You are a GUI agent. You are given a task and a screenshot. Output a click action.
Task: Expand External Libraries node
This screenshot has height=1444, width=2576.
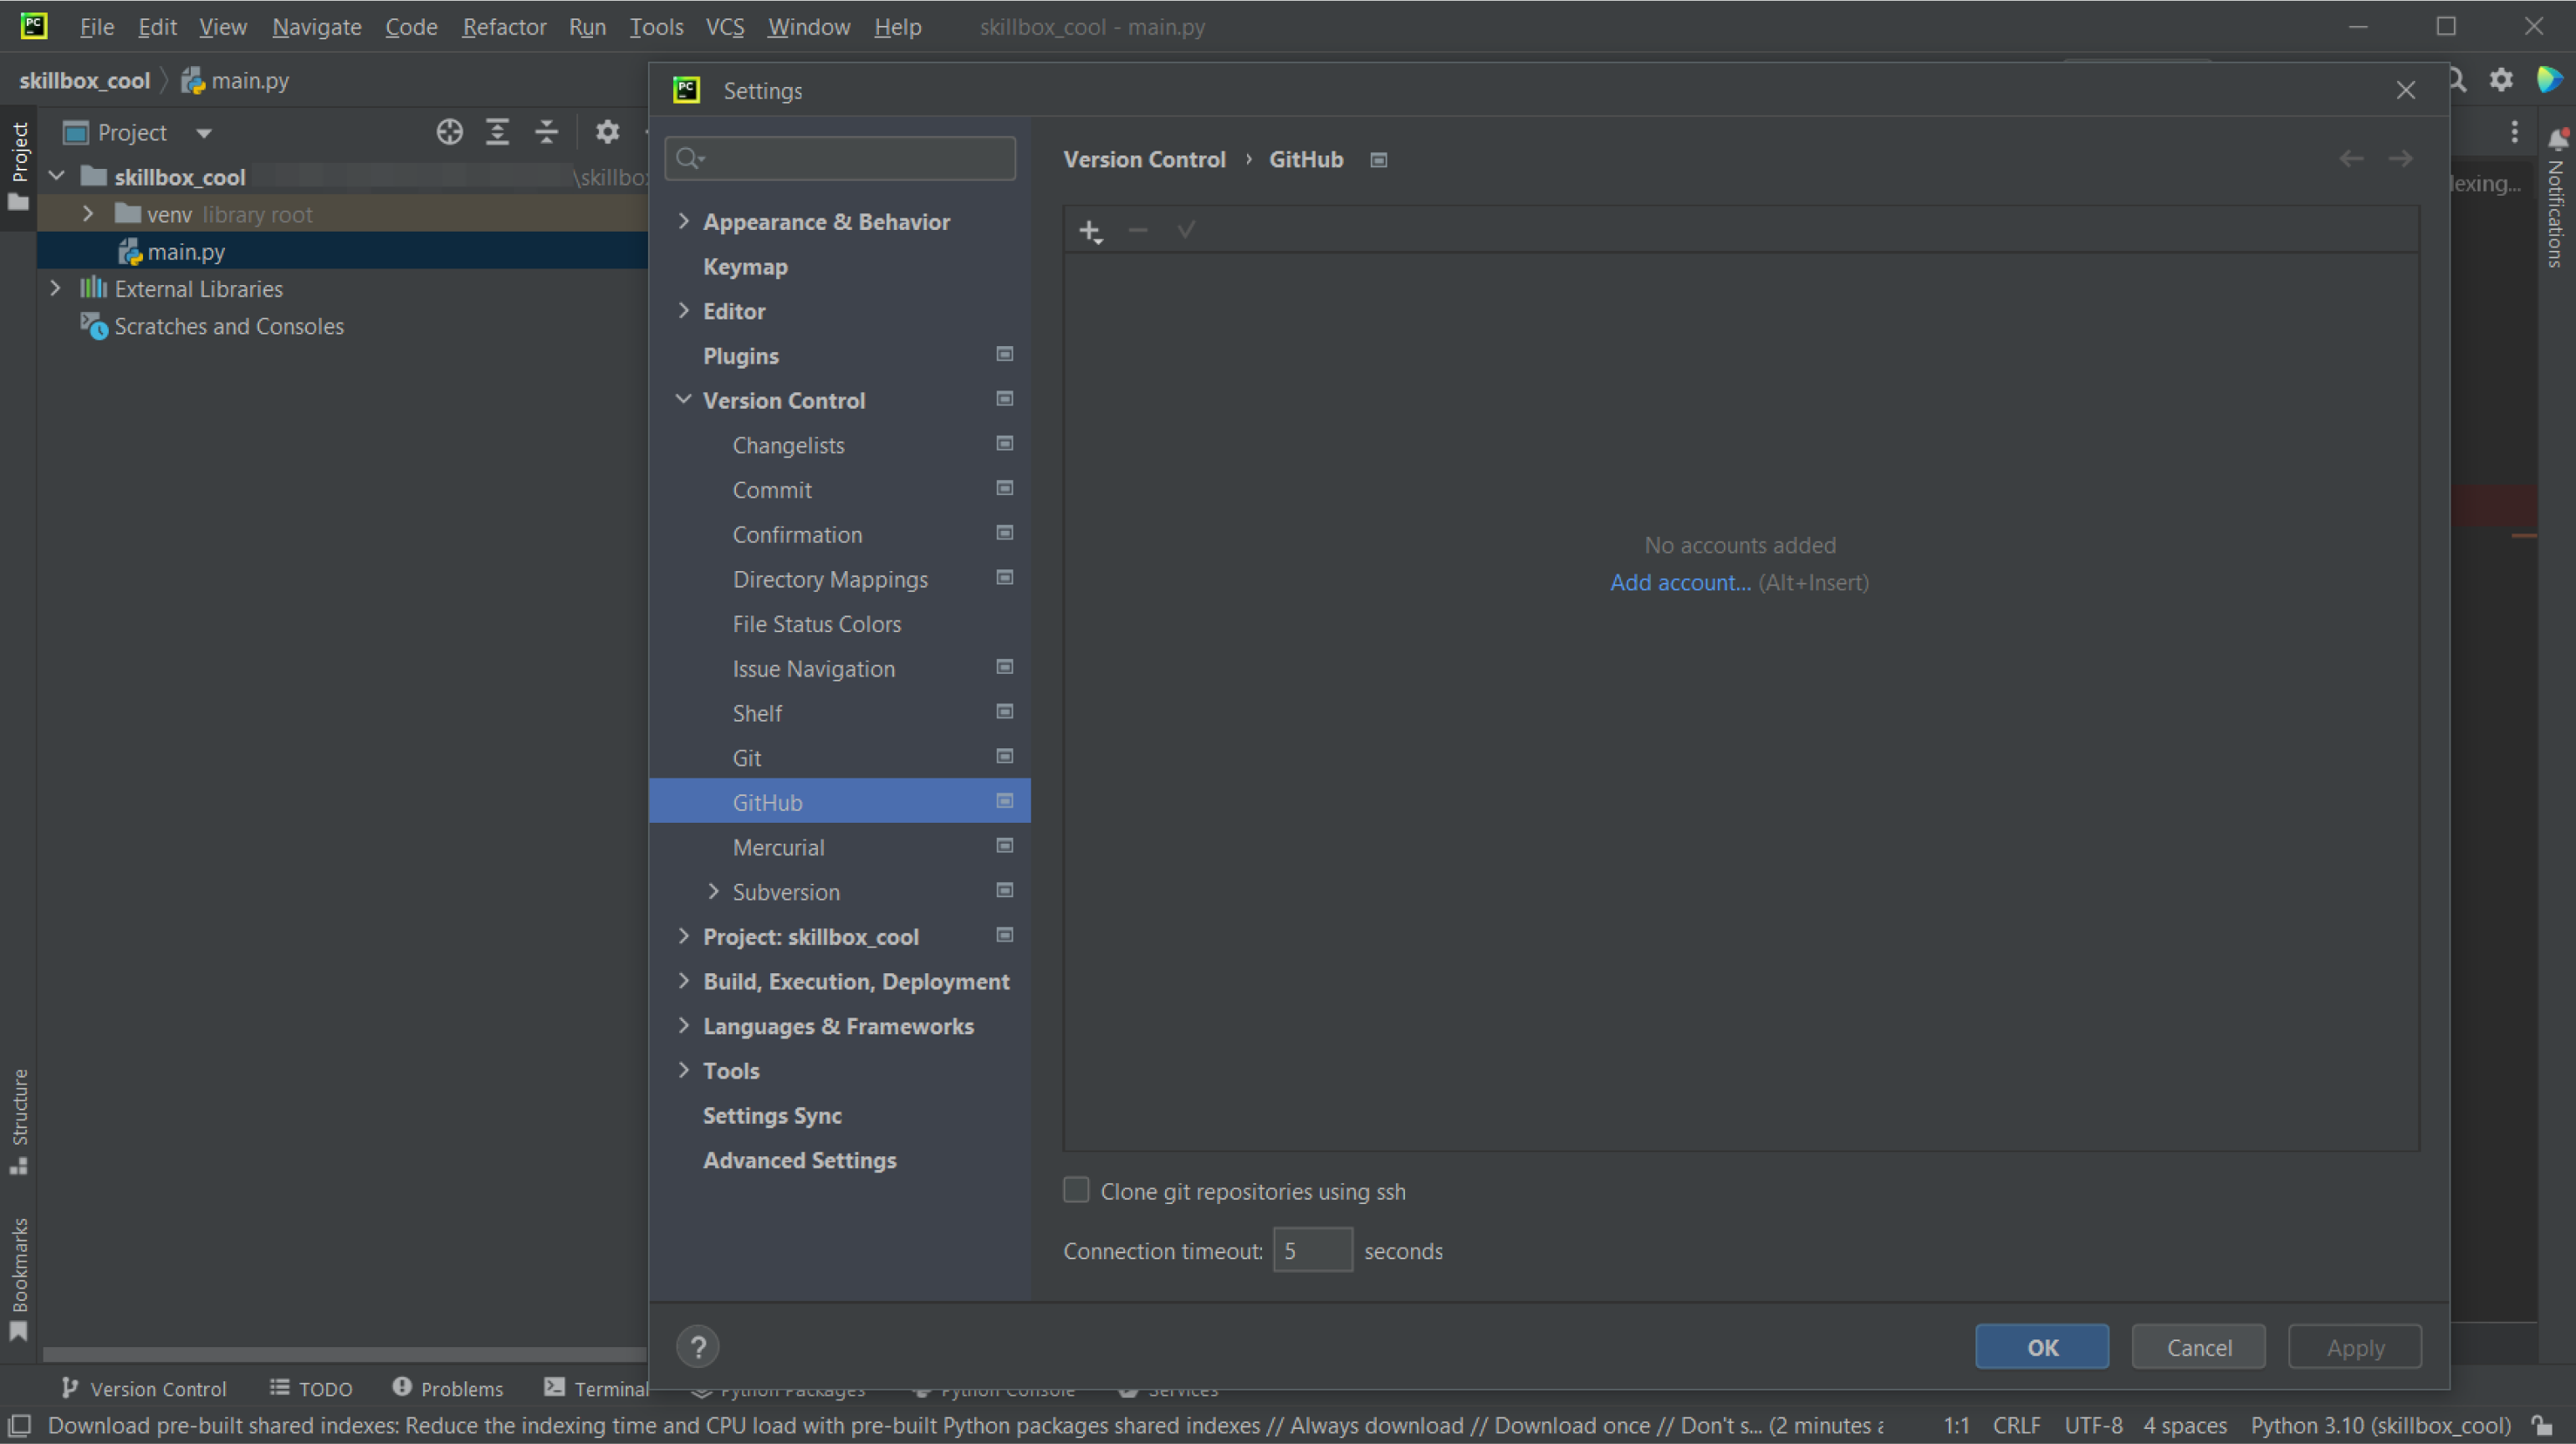[x=56, y=288]
